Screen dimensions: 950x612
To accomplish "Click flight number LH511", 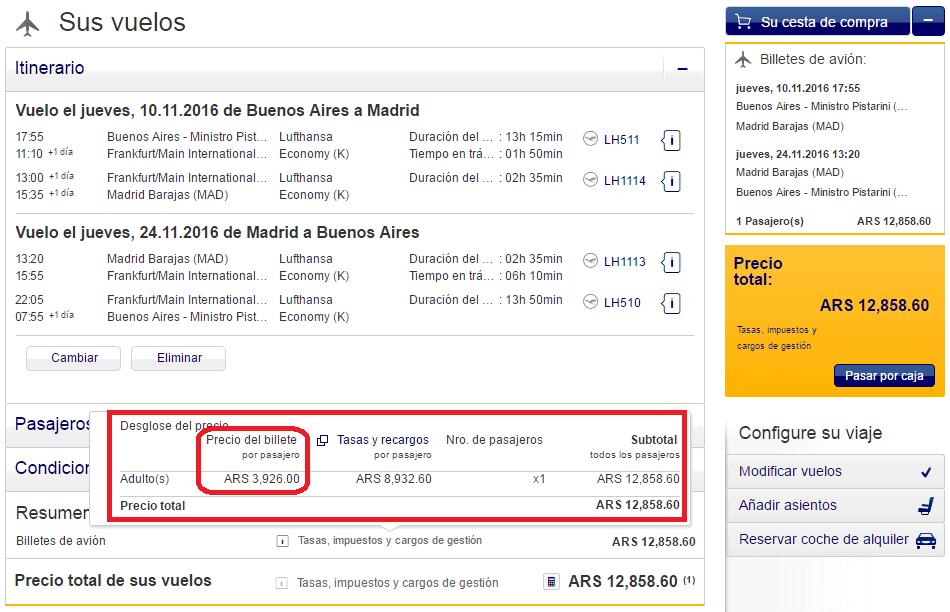I will 621,140.
